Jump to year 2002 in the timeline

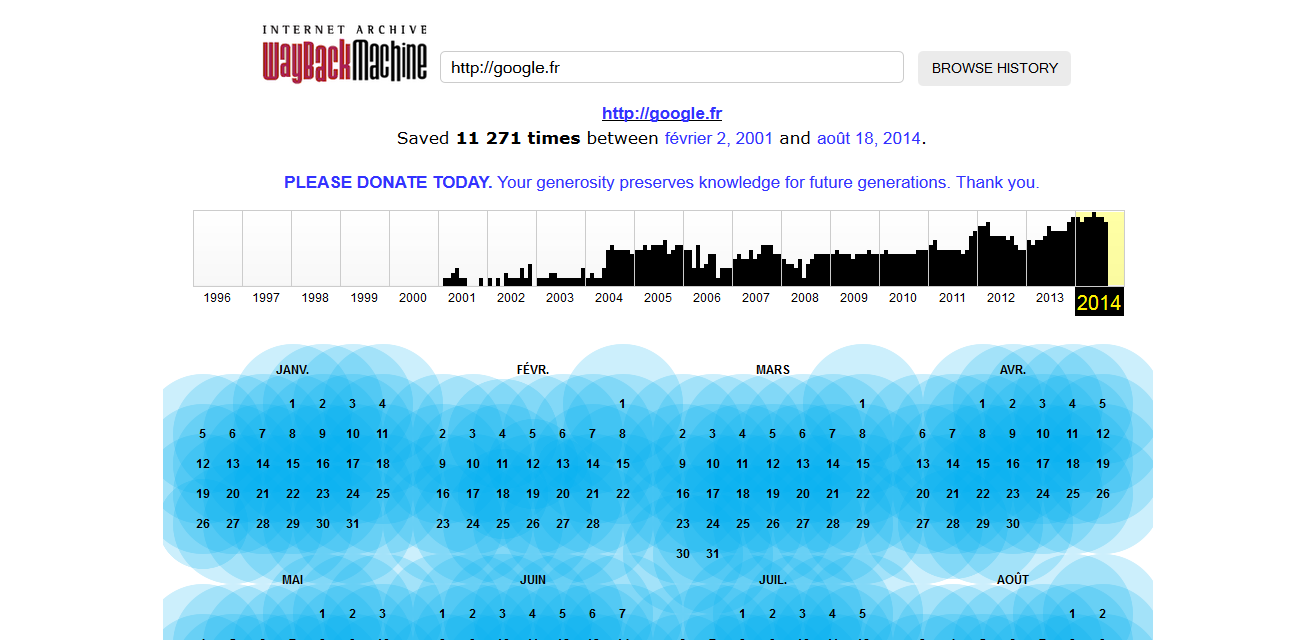tap(511, 297)
